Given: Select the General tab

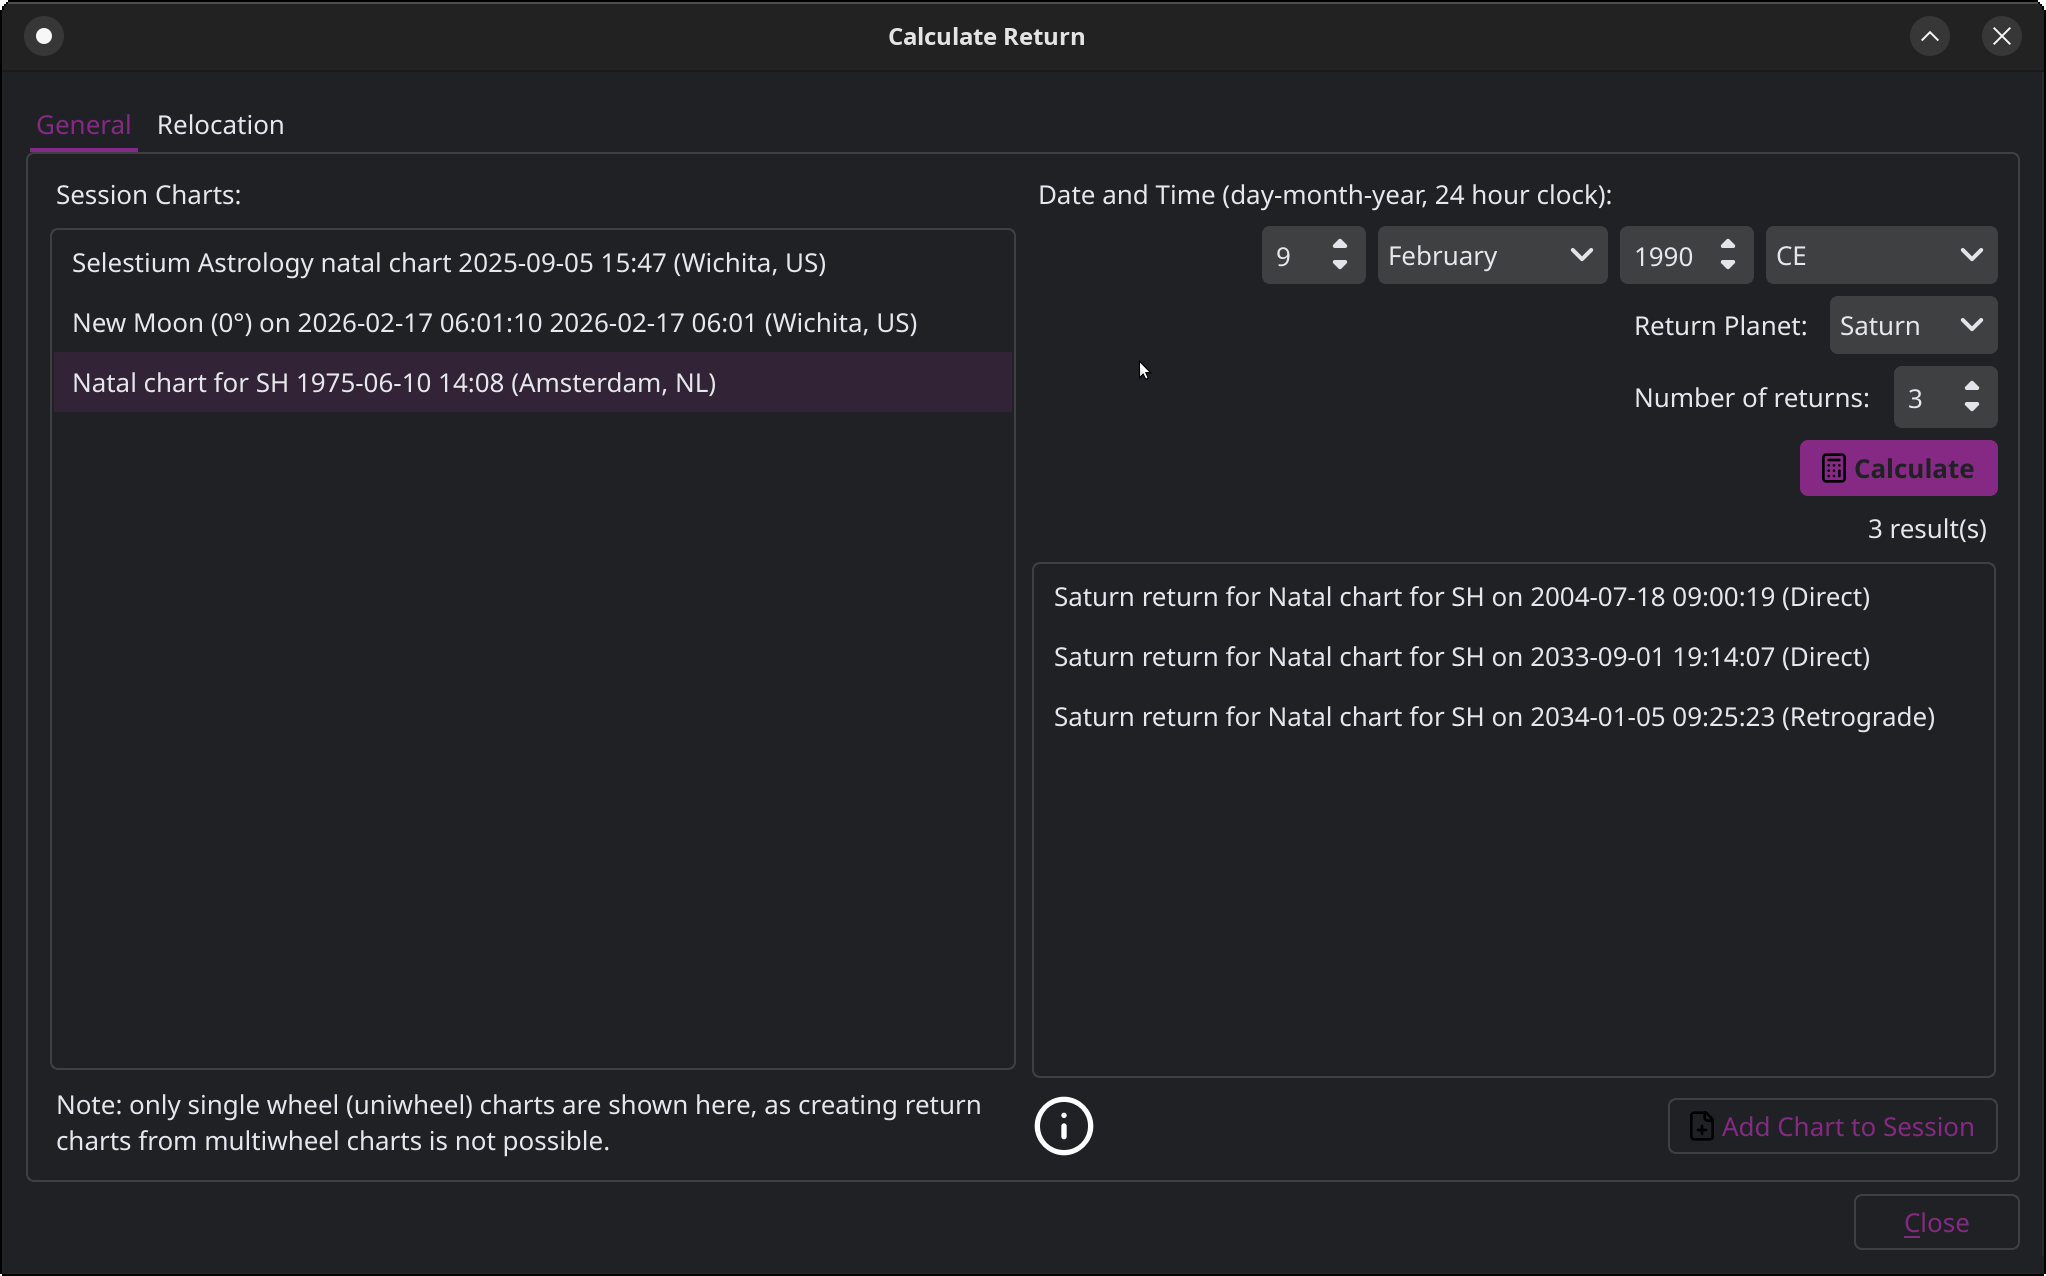Looking at the screenshot, I should pyautogui.click(x=83, y=125).
